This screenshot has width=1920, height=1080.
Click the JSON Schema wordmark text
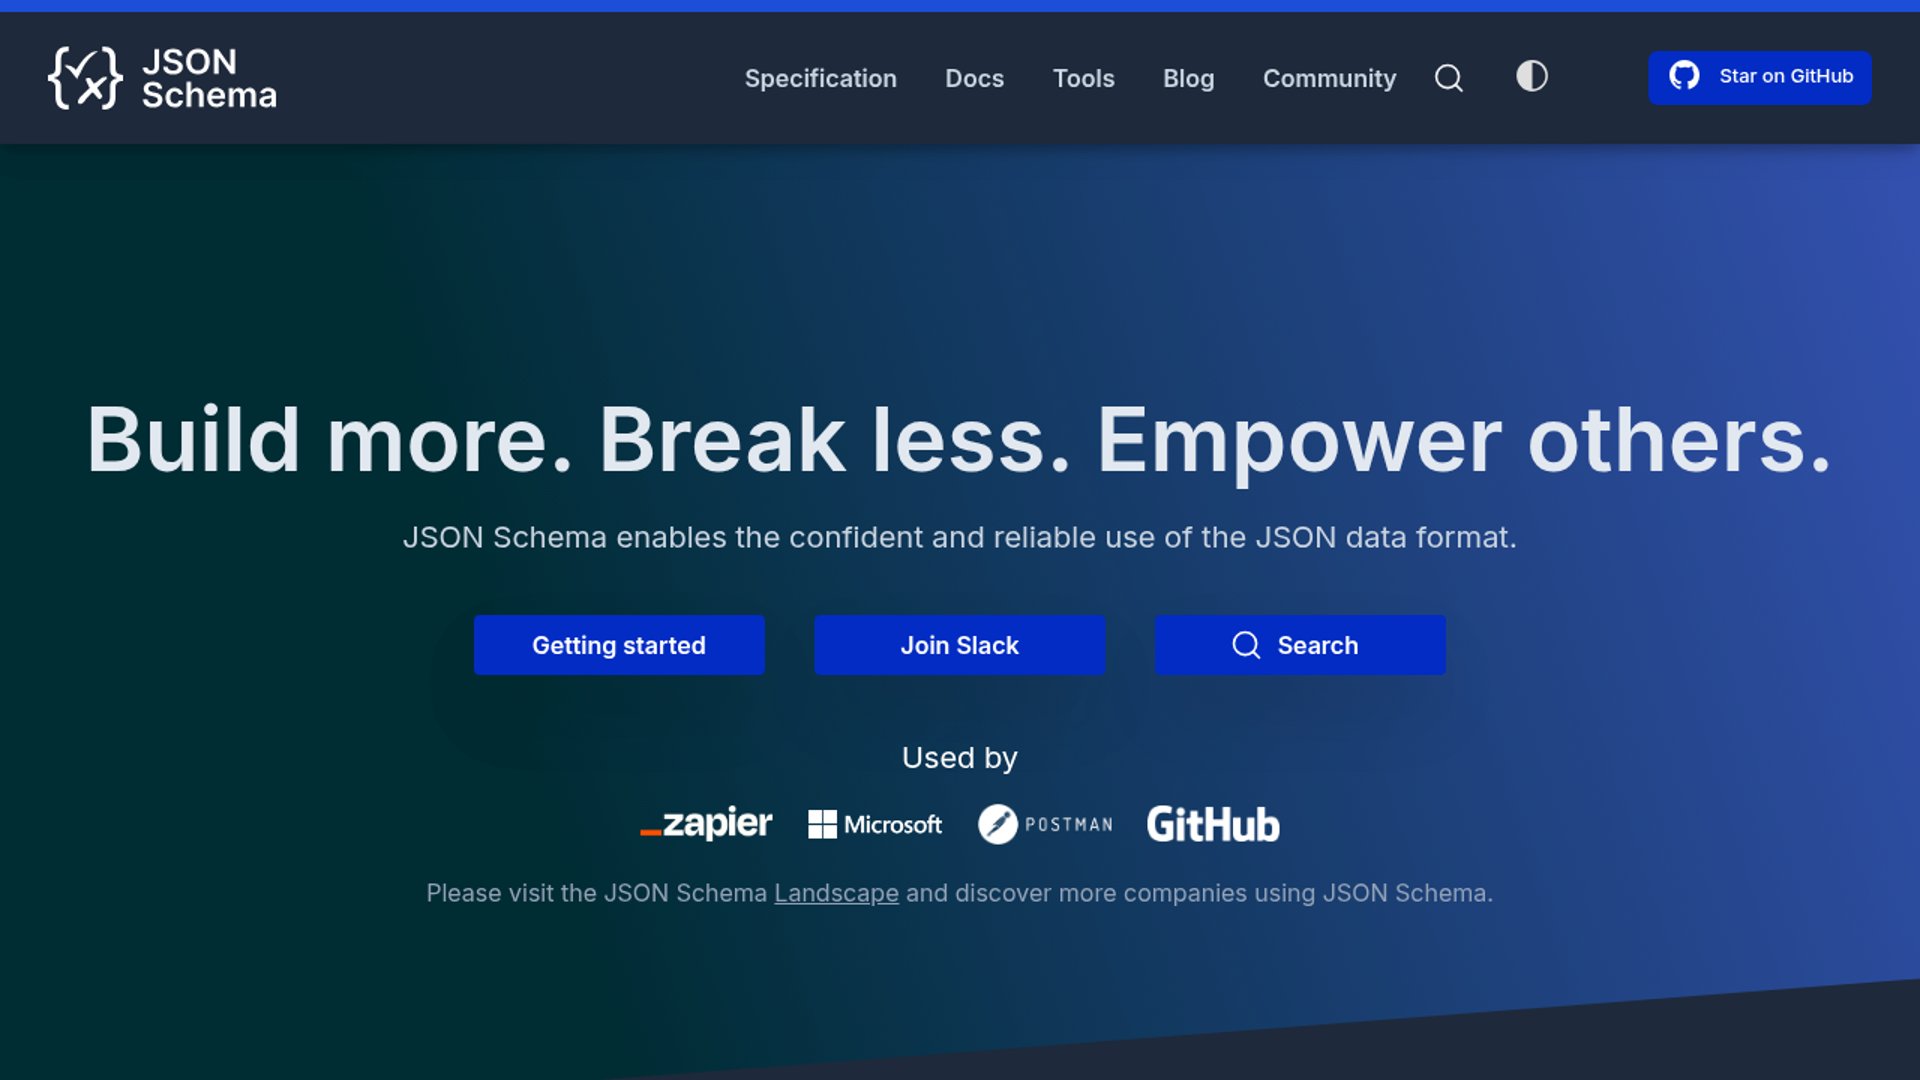(x=209, y=78)
